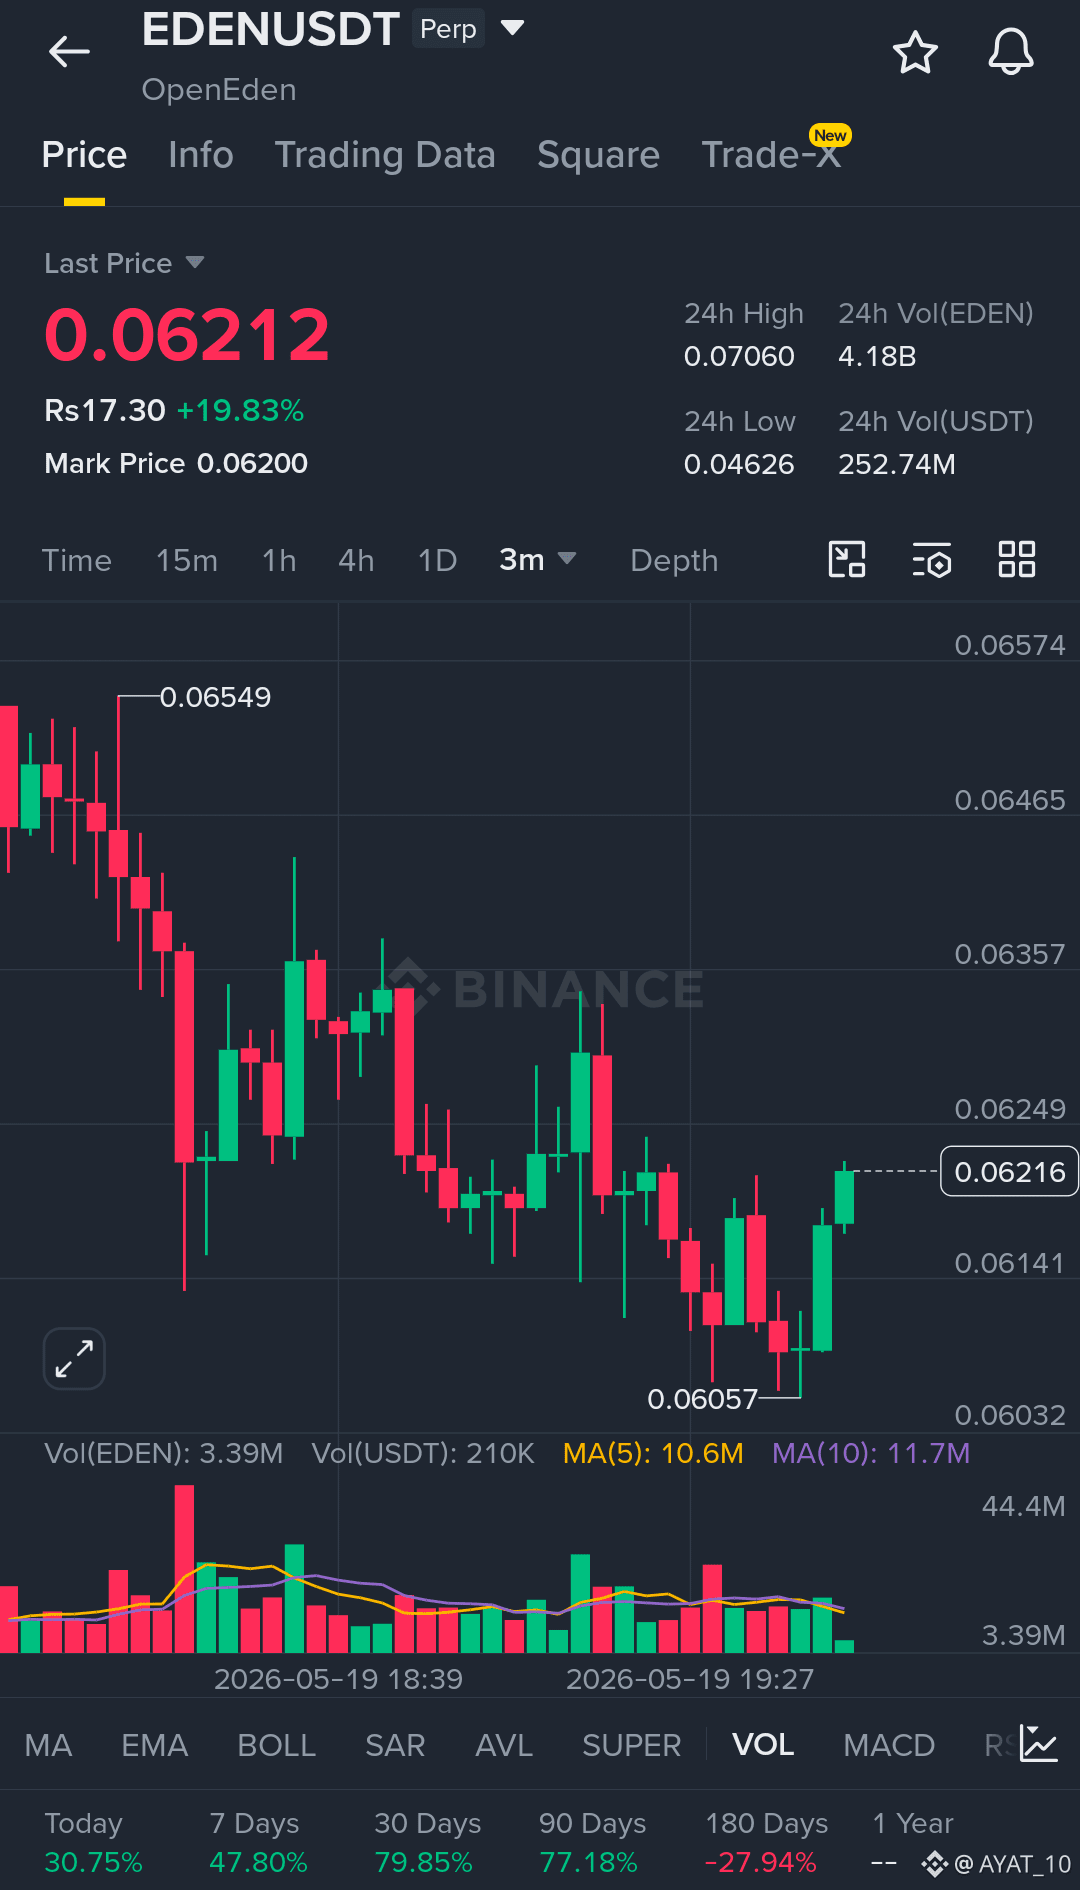Enable the BOLL indicator
1080x1890 pixels.
click(276, 1745)
